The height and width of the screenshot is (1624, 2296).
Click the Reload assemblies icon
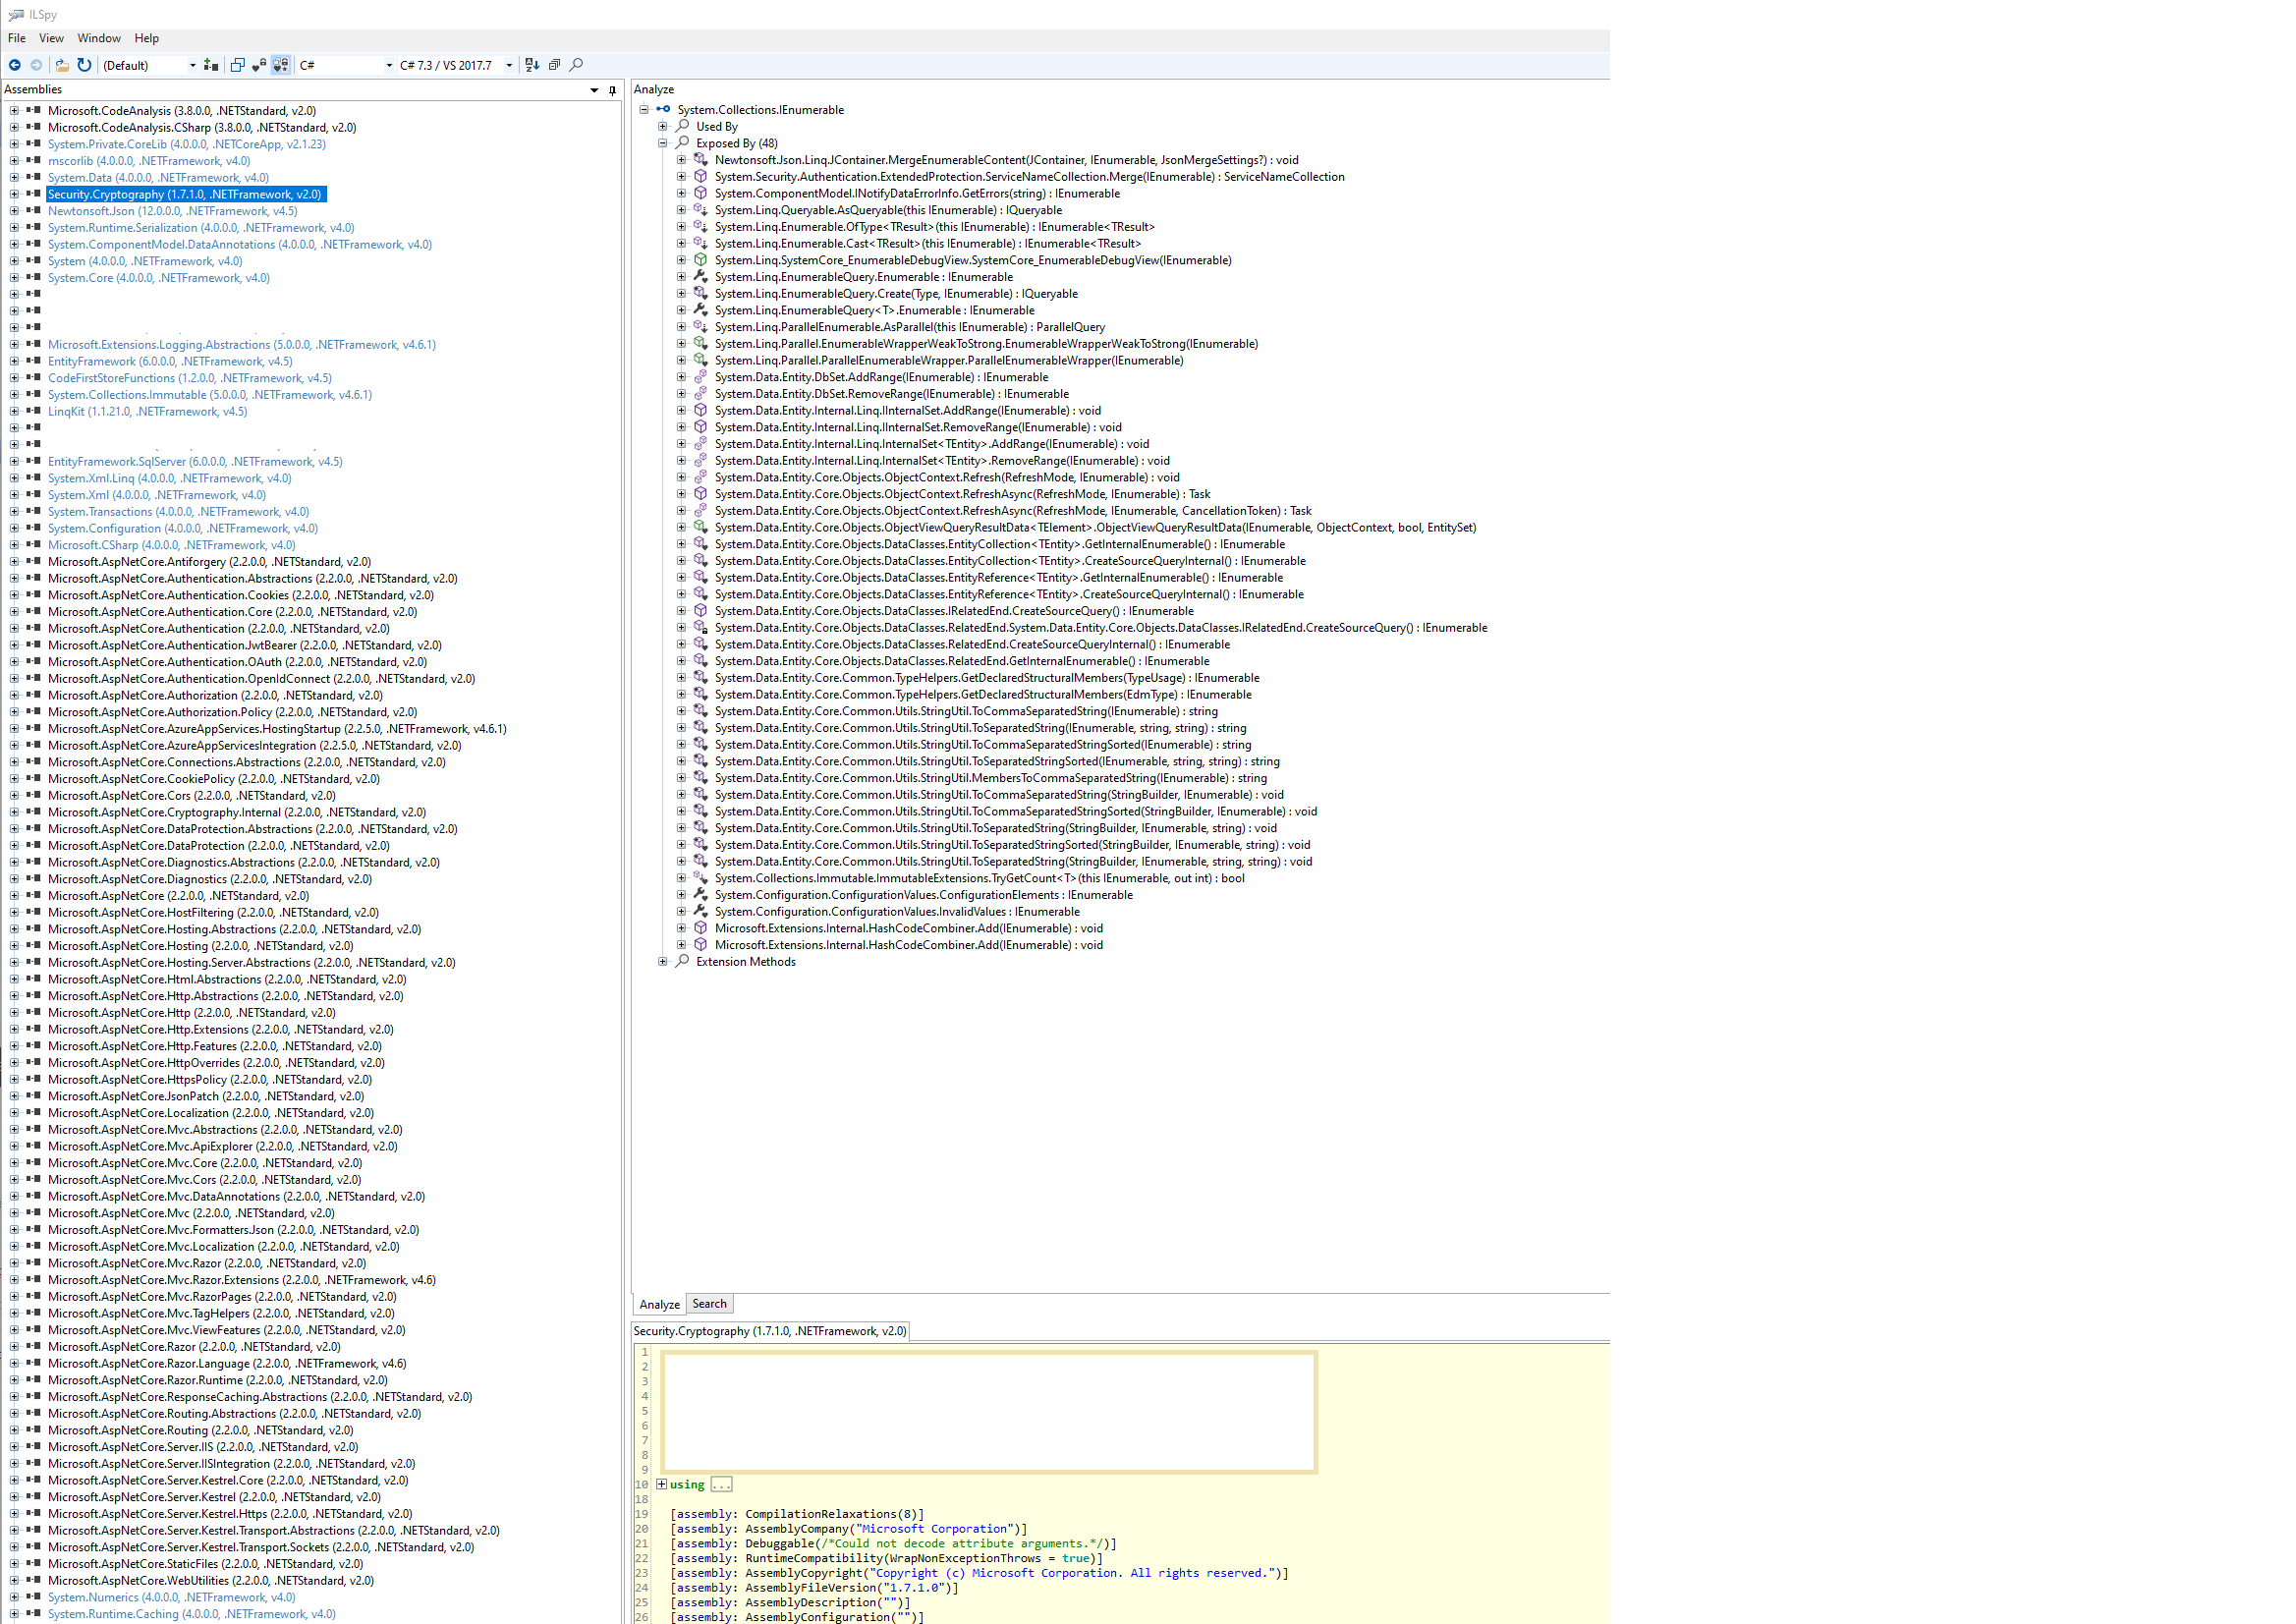84,65
